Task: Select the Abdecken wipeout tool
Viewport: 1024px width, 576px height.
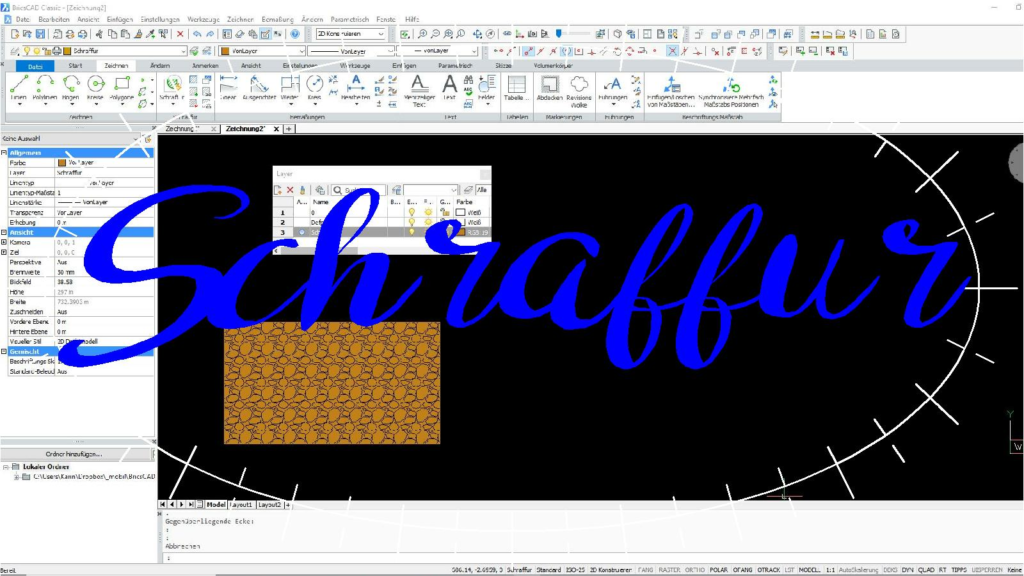Action: [x=549, y=89]
